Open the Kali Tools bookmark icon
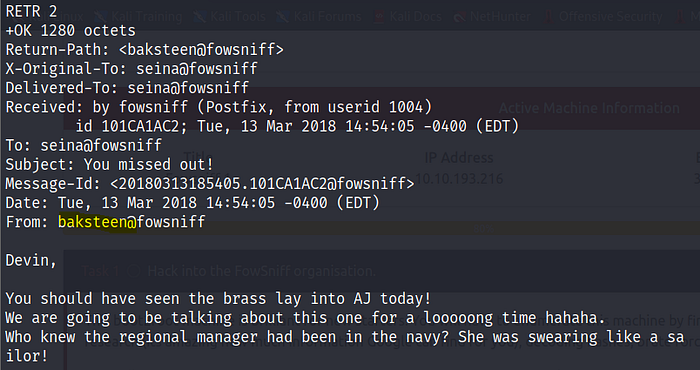This screenshot has height=370, width=700. coord(200,17)
